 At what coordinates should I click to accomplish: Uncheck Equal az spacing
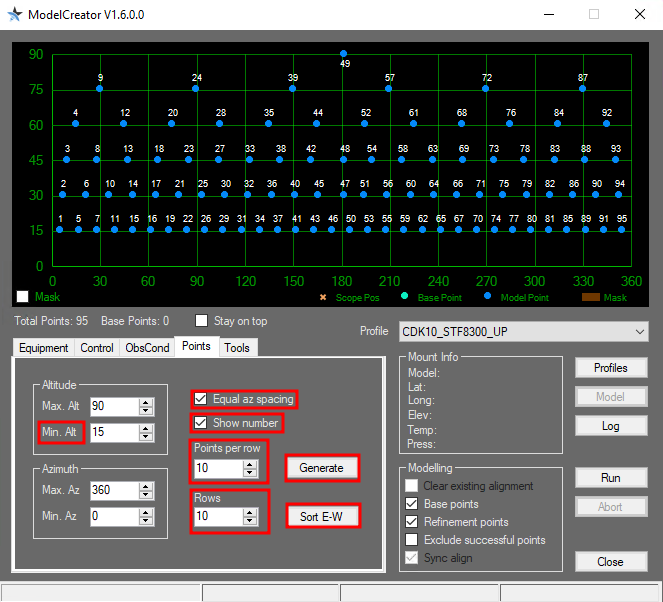(x=201, y=399)
